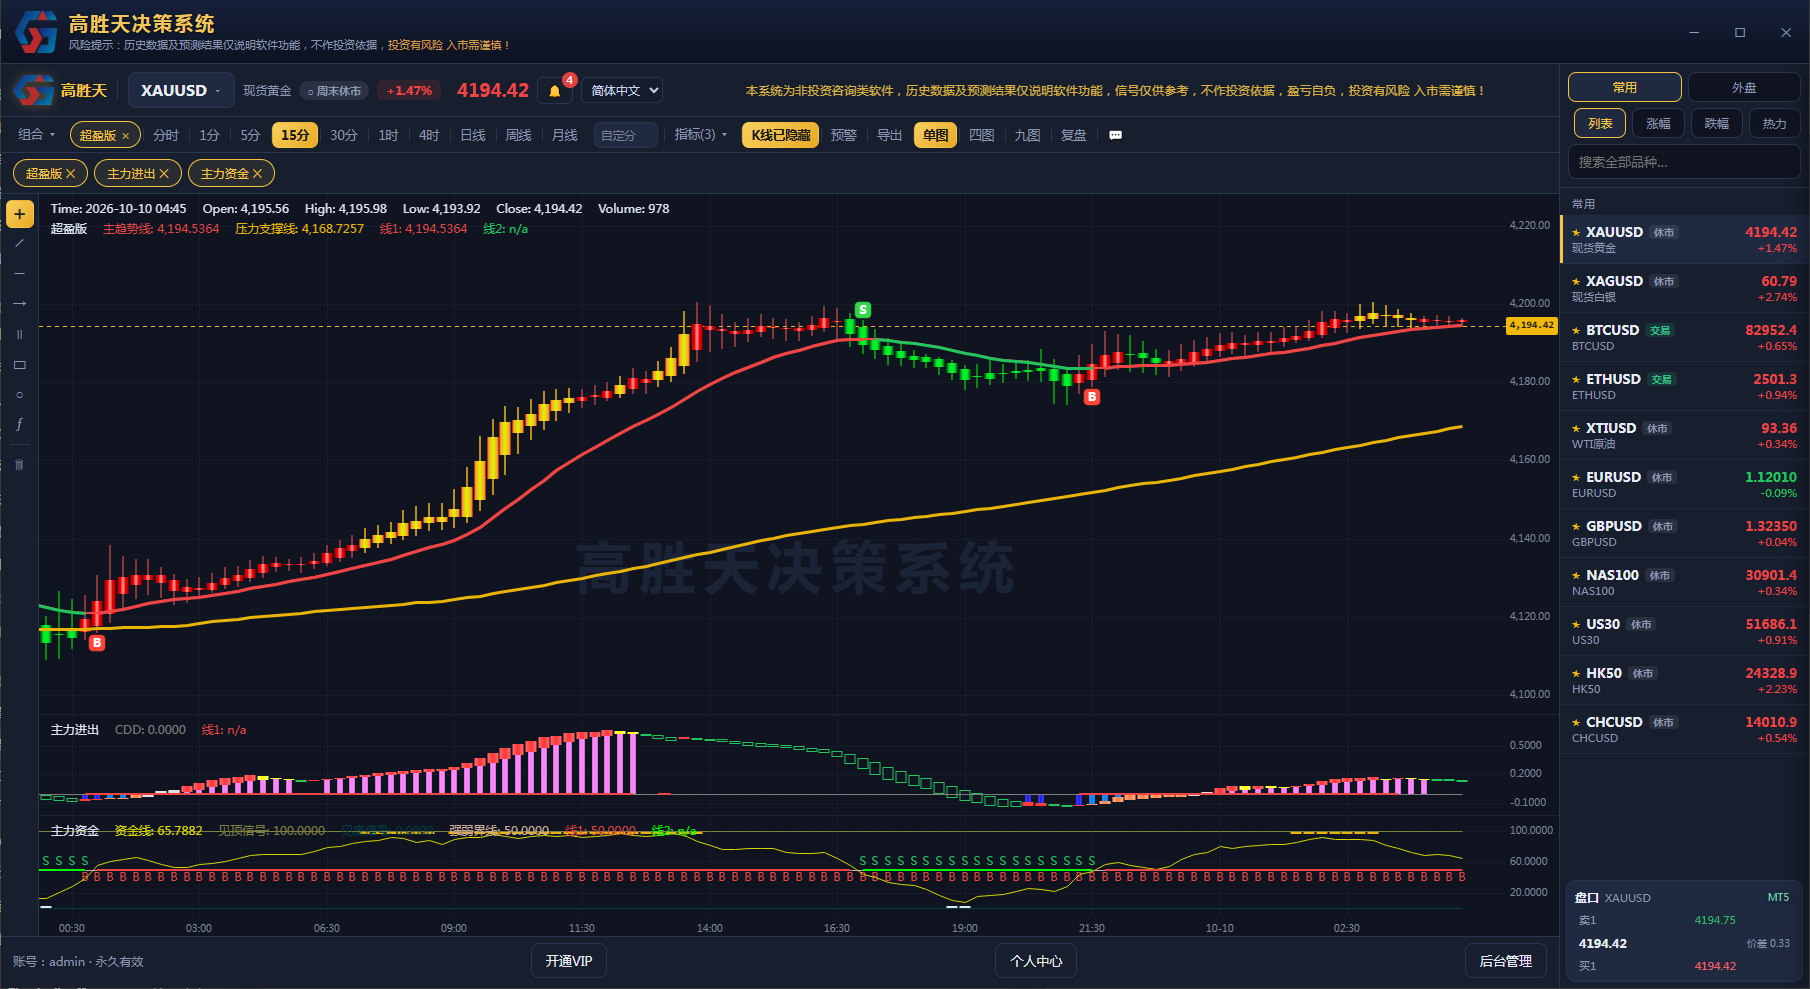Select the rectangle drawing tool
This screenshot has height=989, width=1810.
pos(19,365)
